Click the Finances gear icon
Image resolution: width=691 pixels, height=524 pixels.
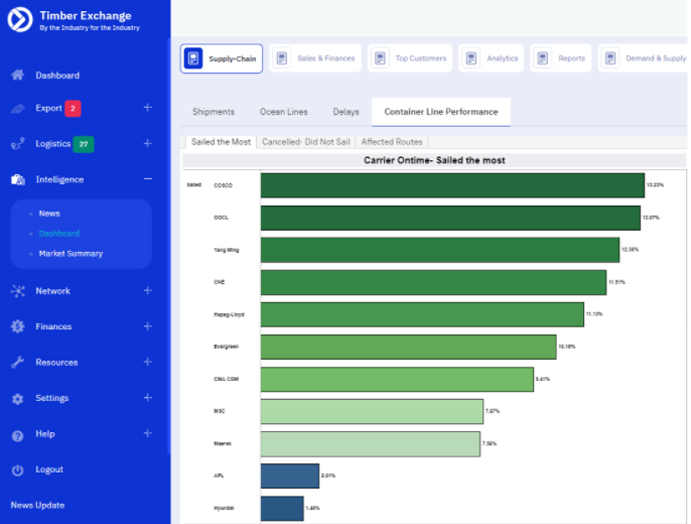coord(18,327)
